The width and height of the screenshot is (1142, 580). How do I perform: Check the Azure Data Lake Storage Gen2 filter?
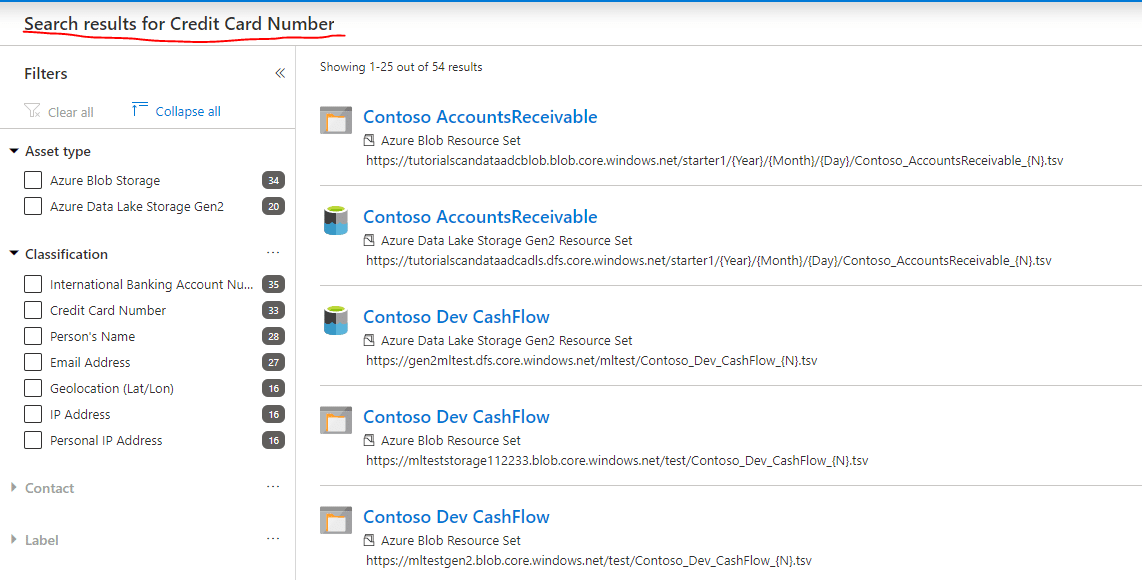pyautogui.click(x=33, y=206)
